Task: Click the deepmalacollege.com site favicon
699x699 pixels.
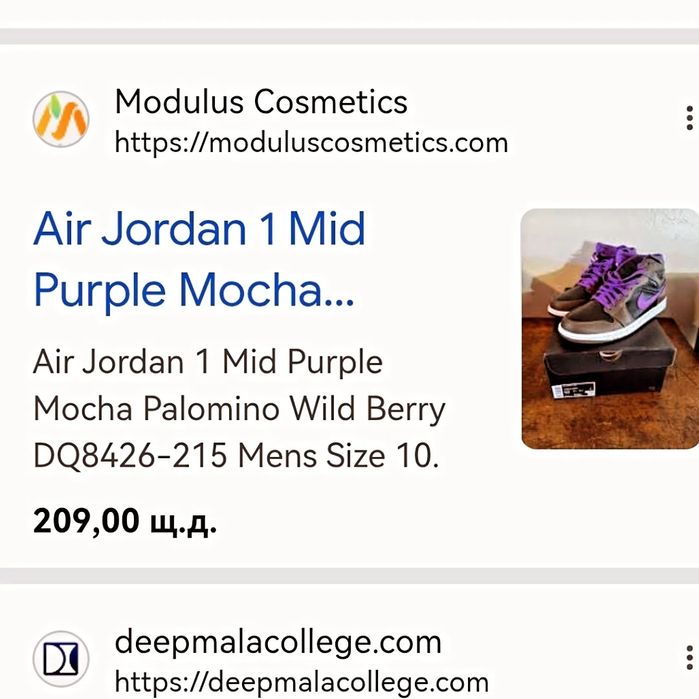Action: click(x=61, y=659)
